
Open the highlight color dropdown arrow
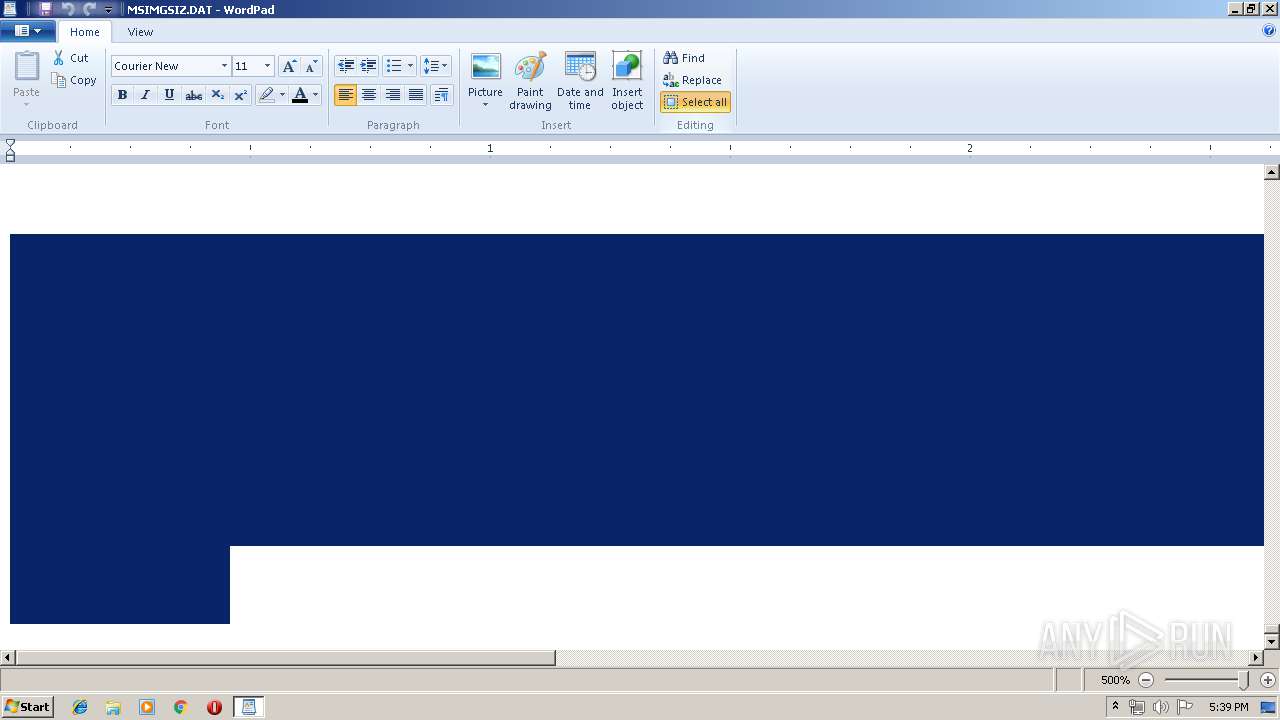(282, 95)
